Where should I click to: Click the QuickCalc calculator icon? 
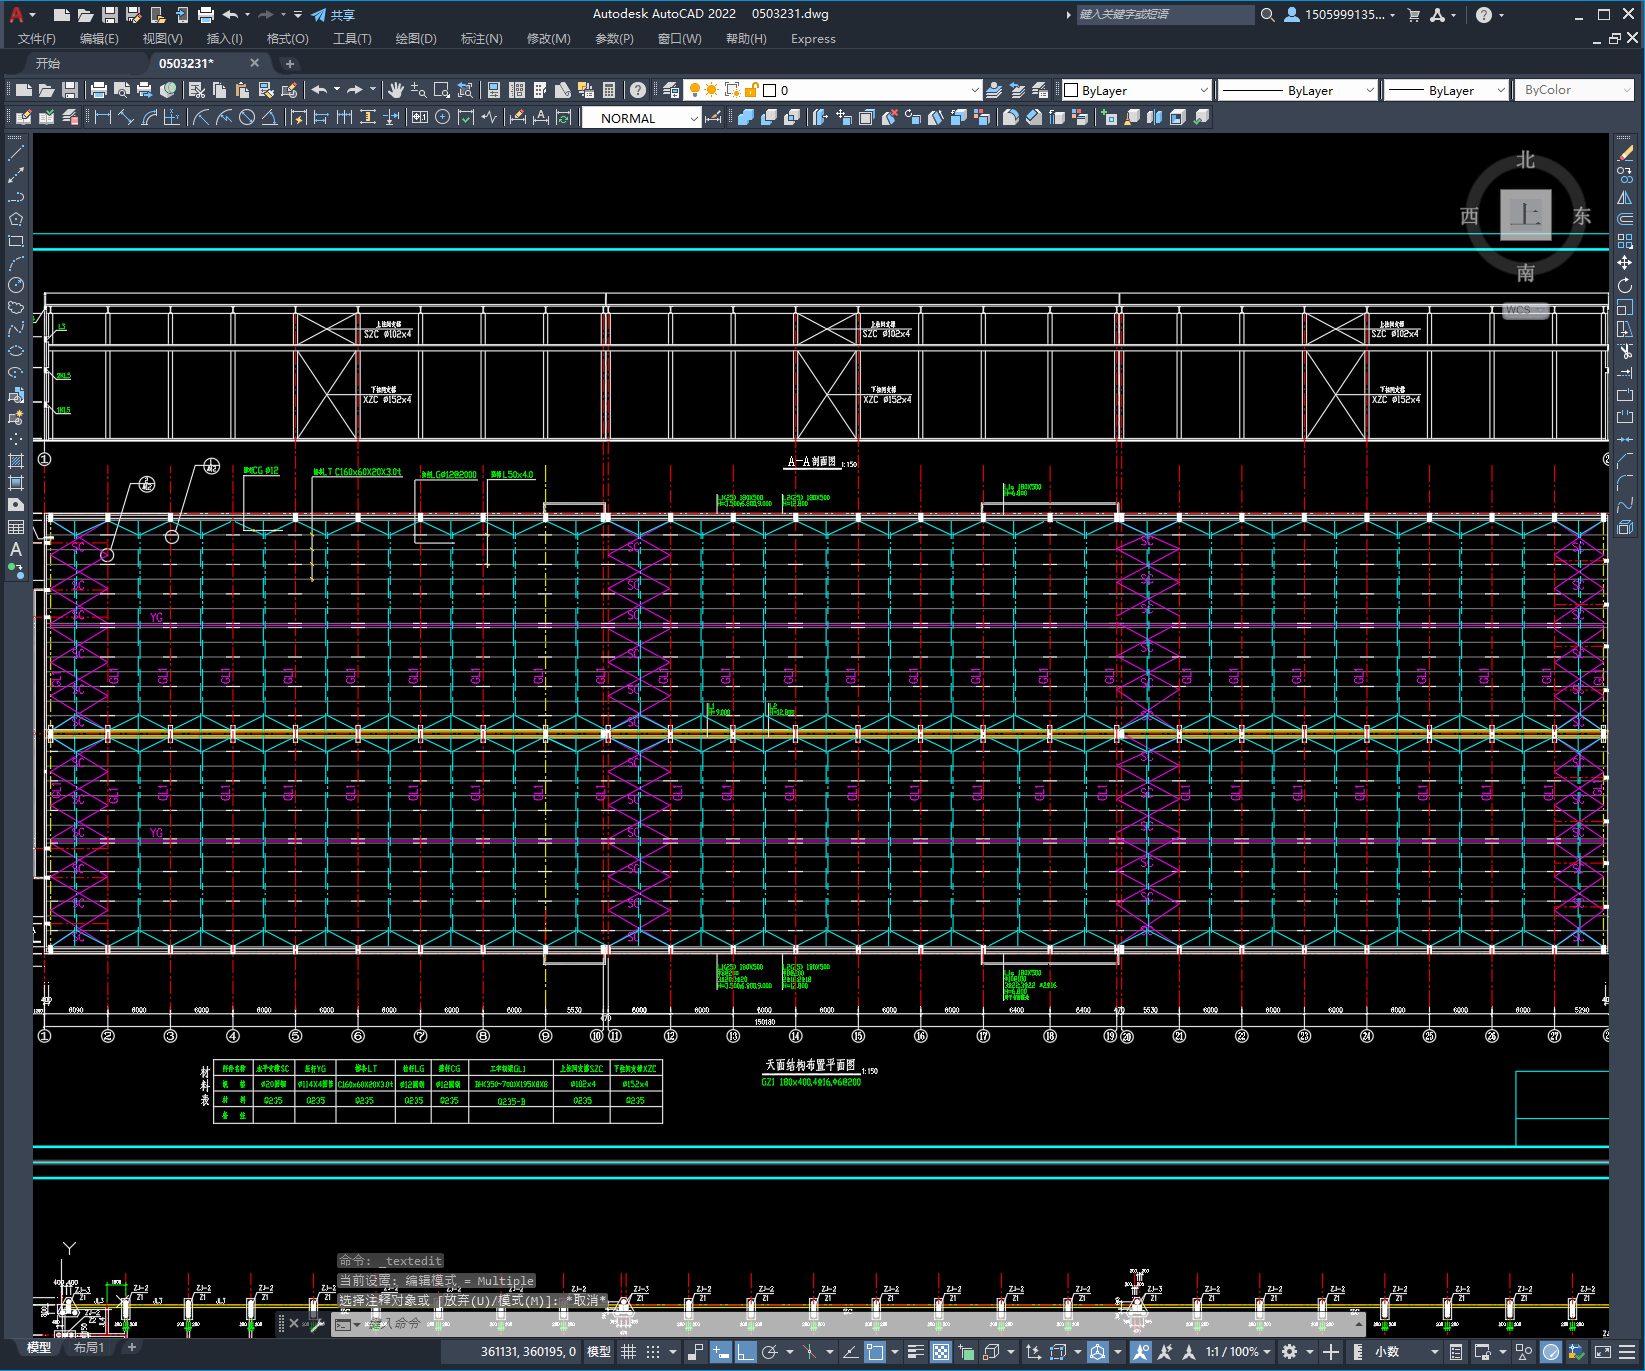coord(609,90)
